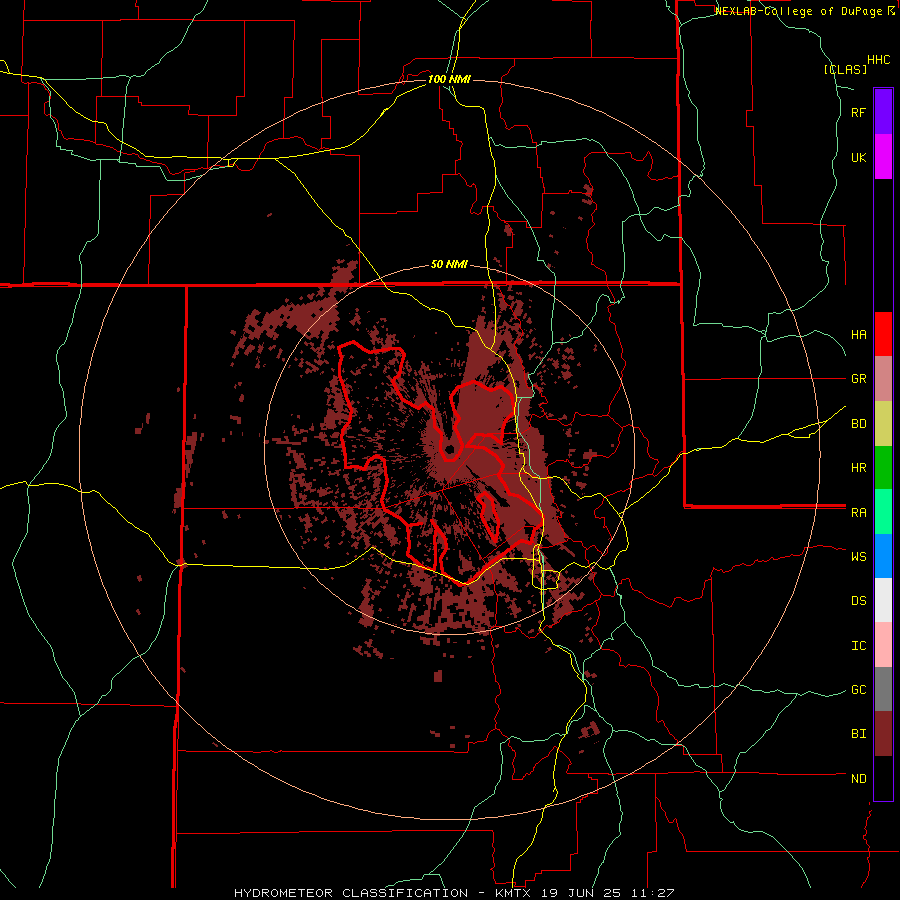This screenshot has width=900, height=900.
Task: Click the ND black legend swatch
Action: pyautogui.click(x=883, y=778)
